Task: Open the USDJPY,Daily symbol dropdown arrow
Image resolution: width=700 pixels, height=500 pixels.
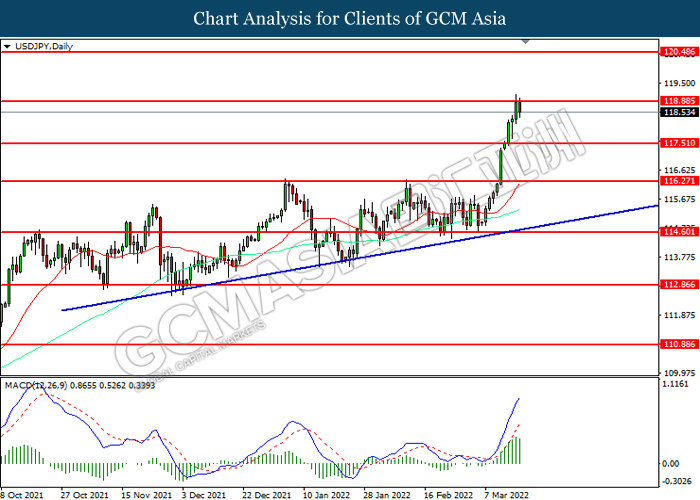Action: [7, 46]
